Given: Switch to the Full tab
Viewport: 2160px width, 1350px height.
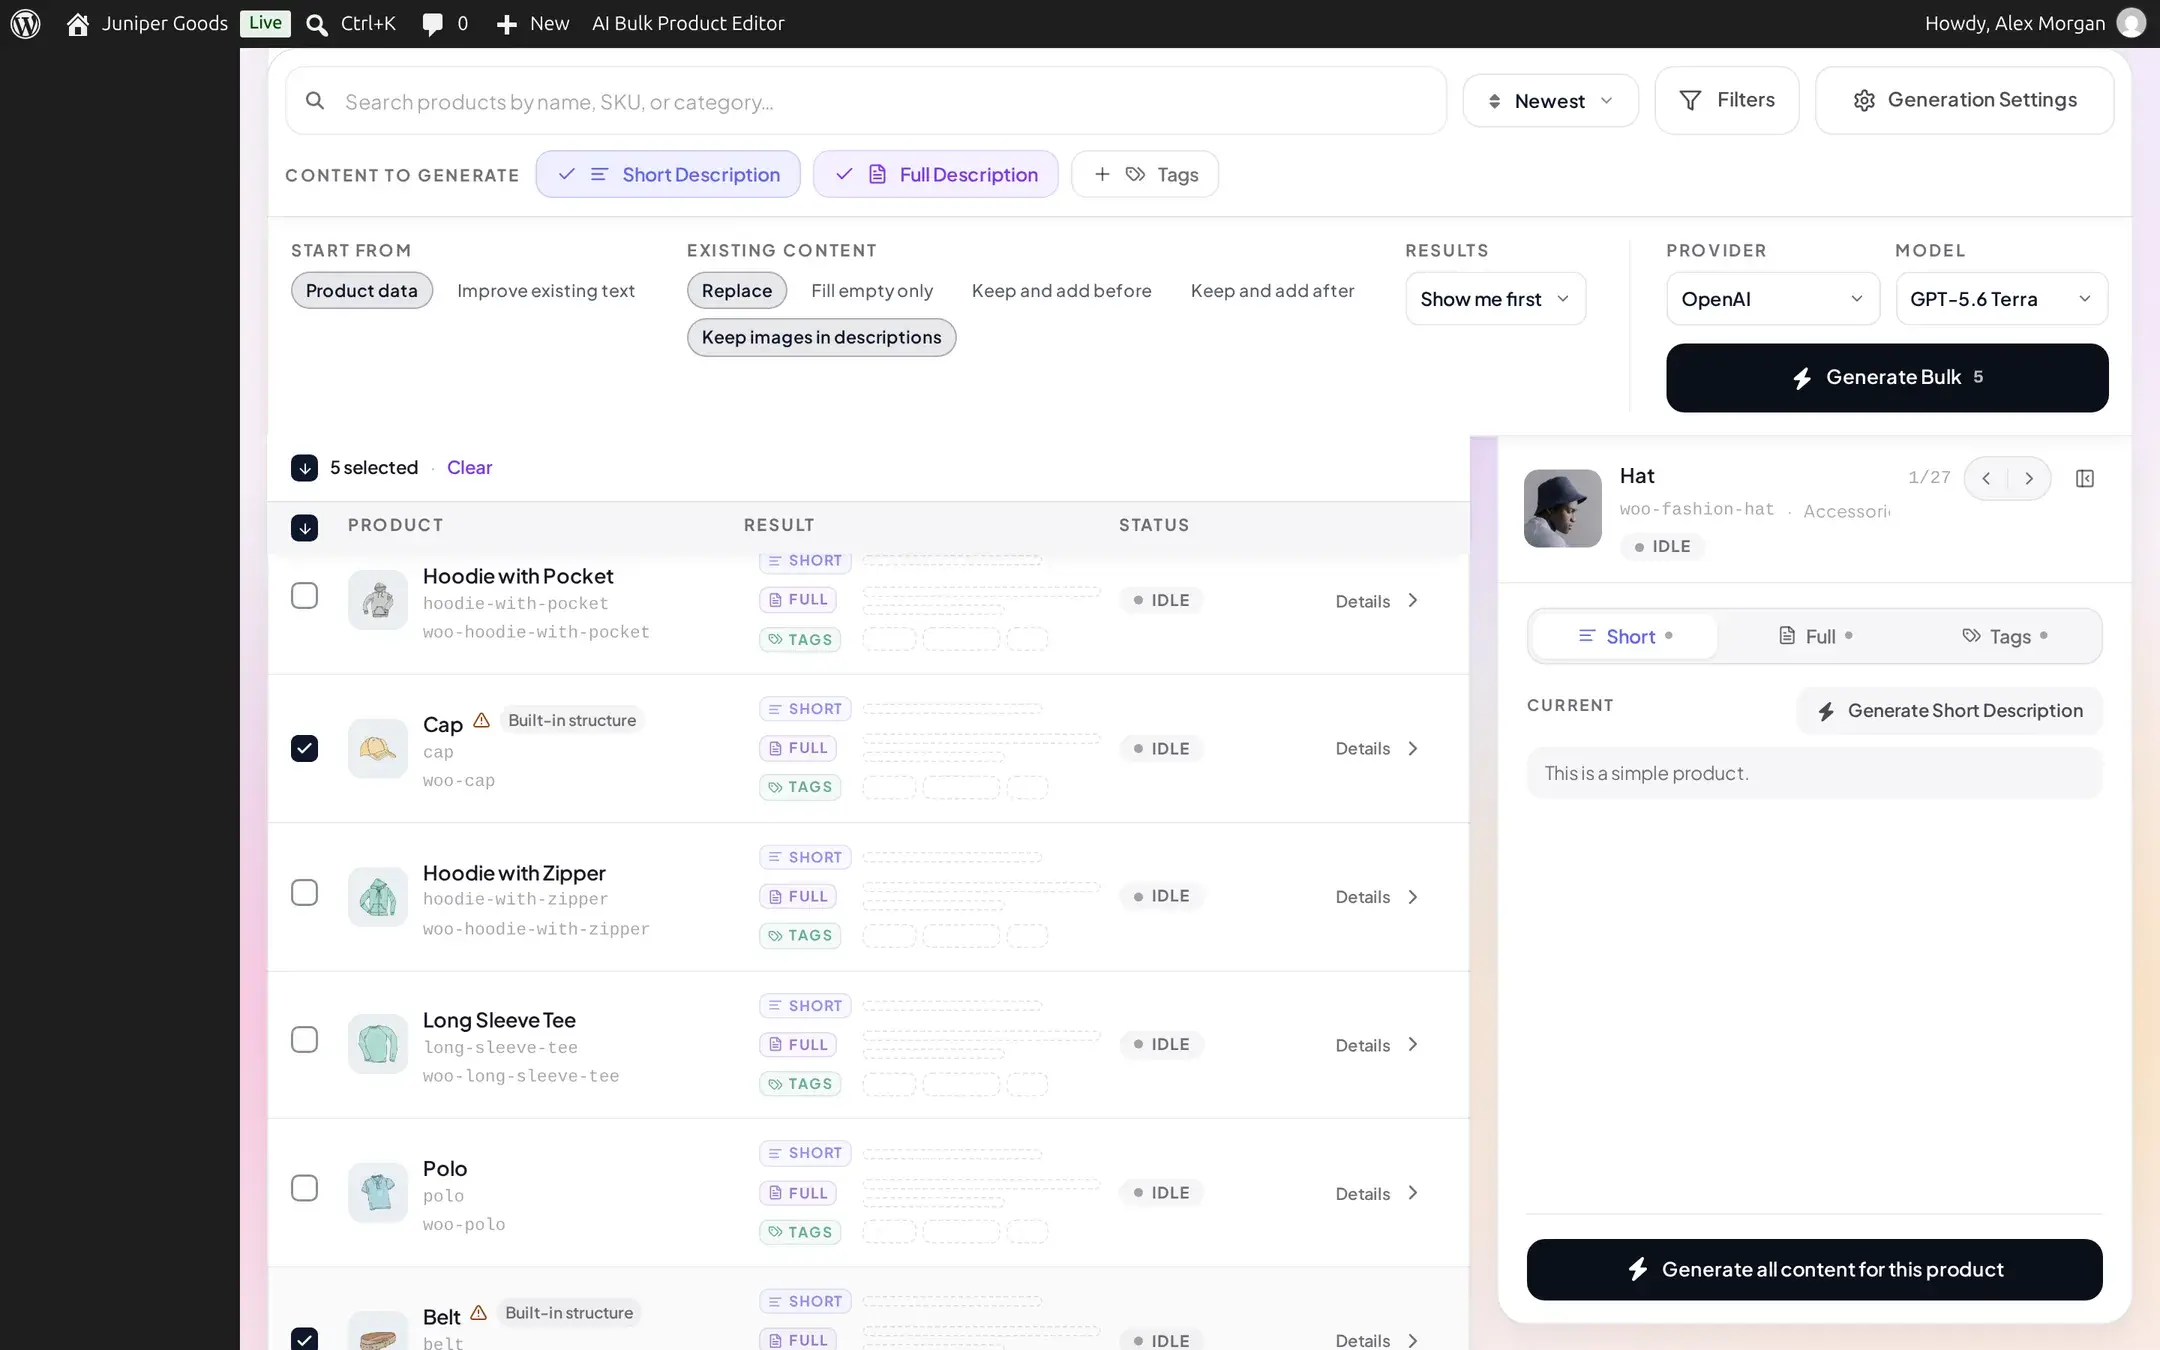Looking at the screenshot, I should tap(1815, 636).
